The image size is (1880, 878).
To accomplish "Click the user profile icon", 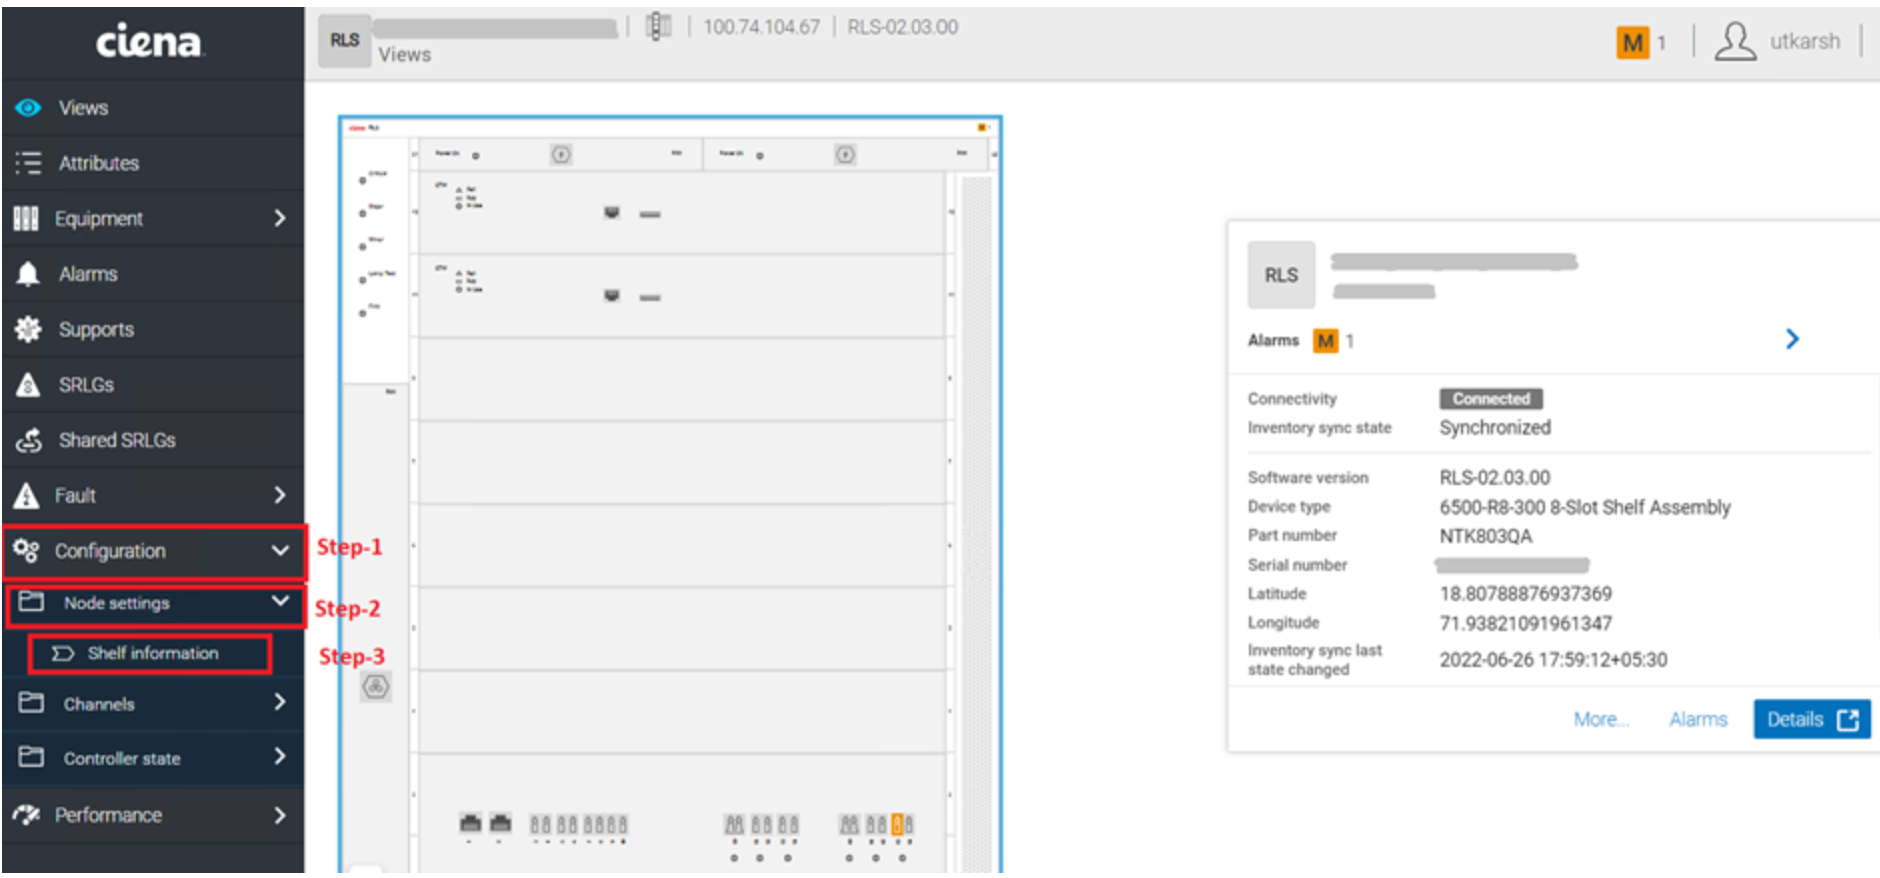I will (x=1735, y=42).
